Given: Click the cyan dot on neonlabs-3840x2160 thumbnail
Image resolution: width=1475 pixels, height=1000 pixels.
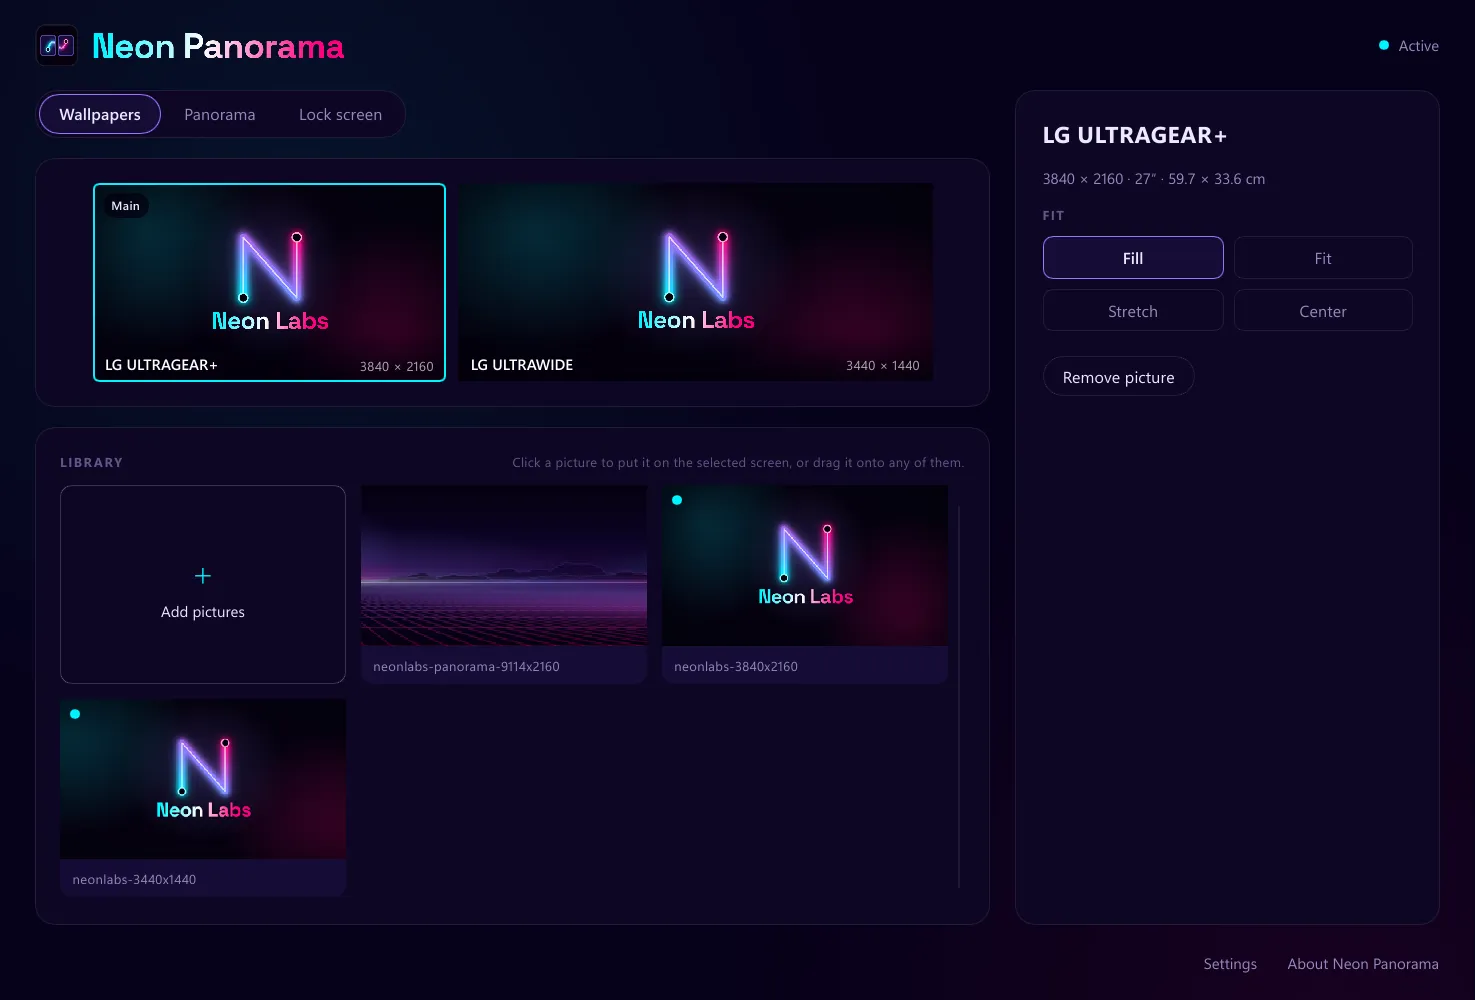Looking at the screenshot, I should (x=677, y=500).
